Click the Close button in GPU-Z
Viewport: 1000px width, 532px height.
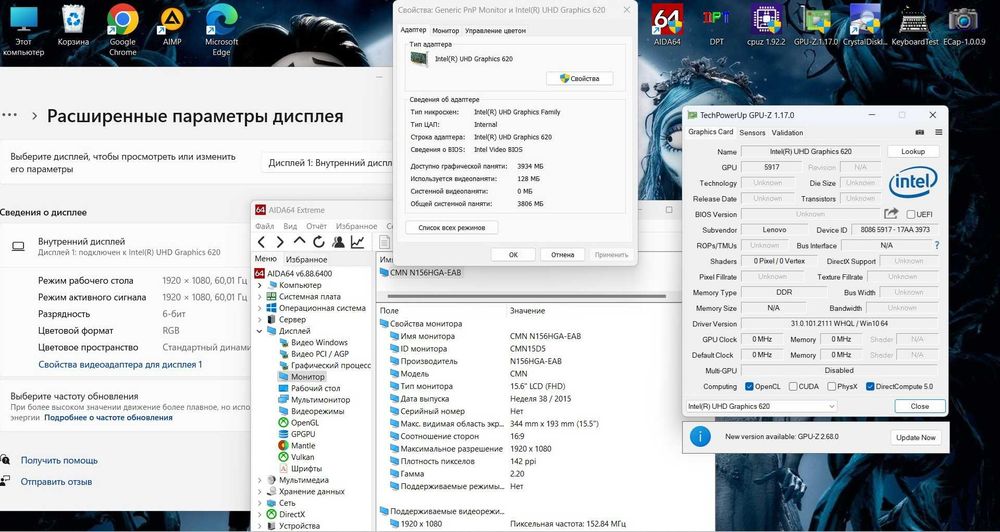coord(920,406)
